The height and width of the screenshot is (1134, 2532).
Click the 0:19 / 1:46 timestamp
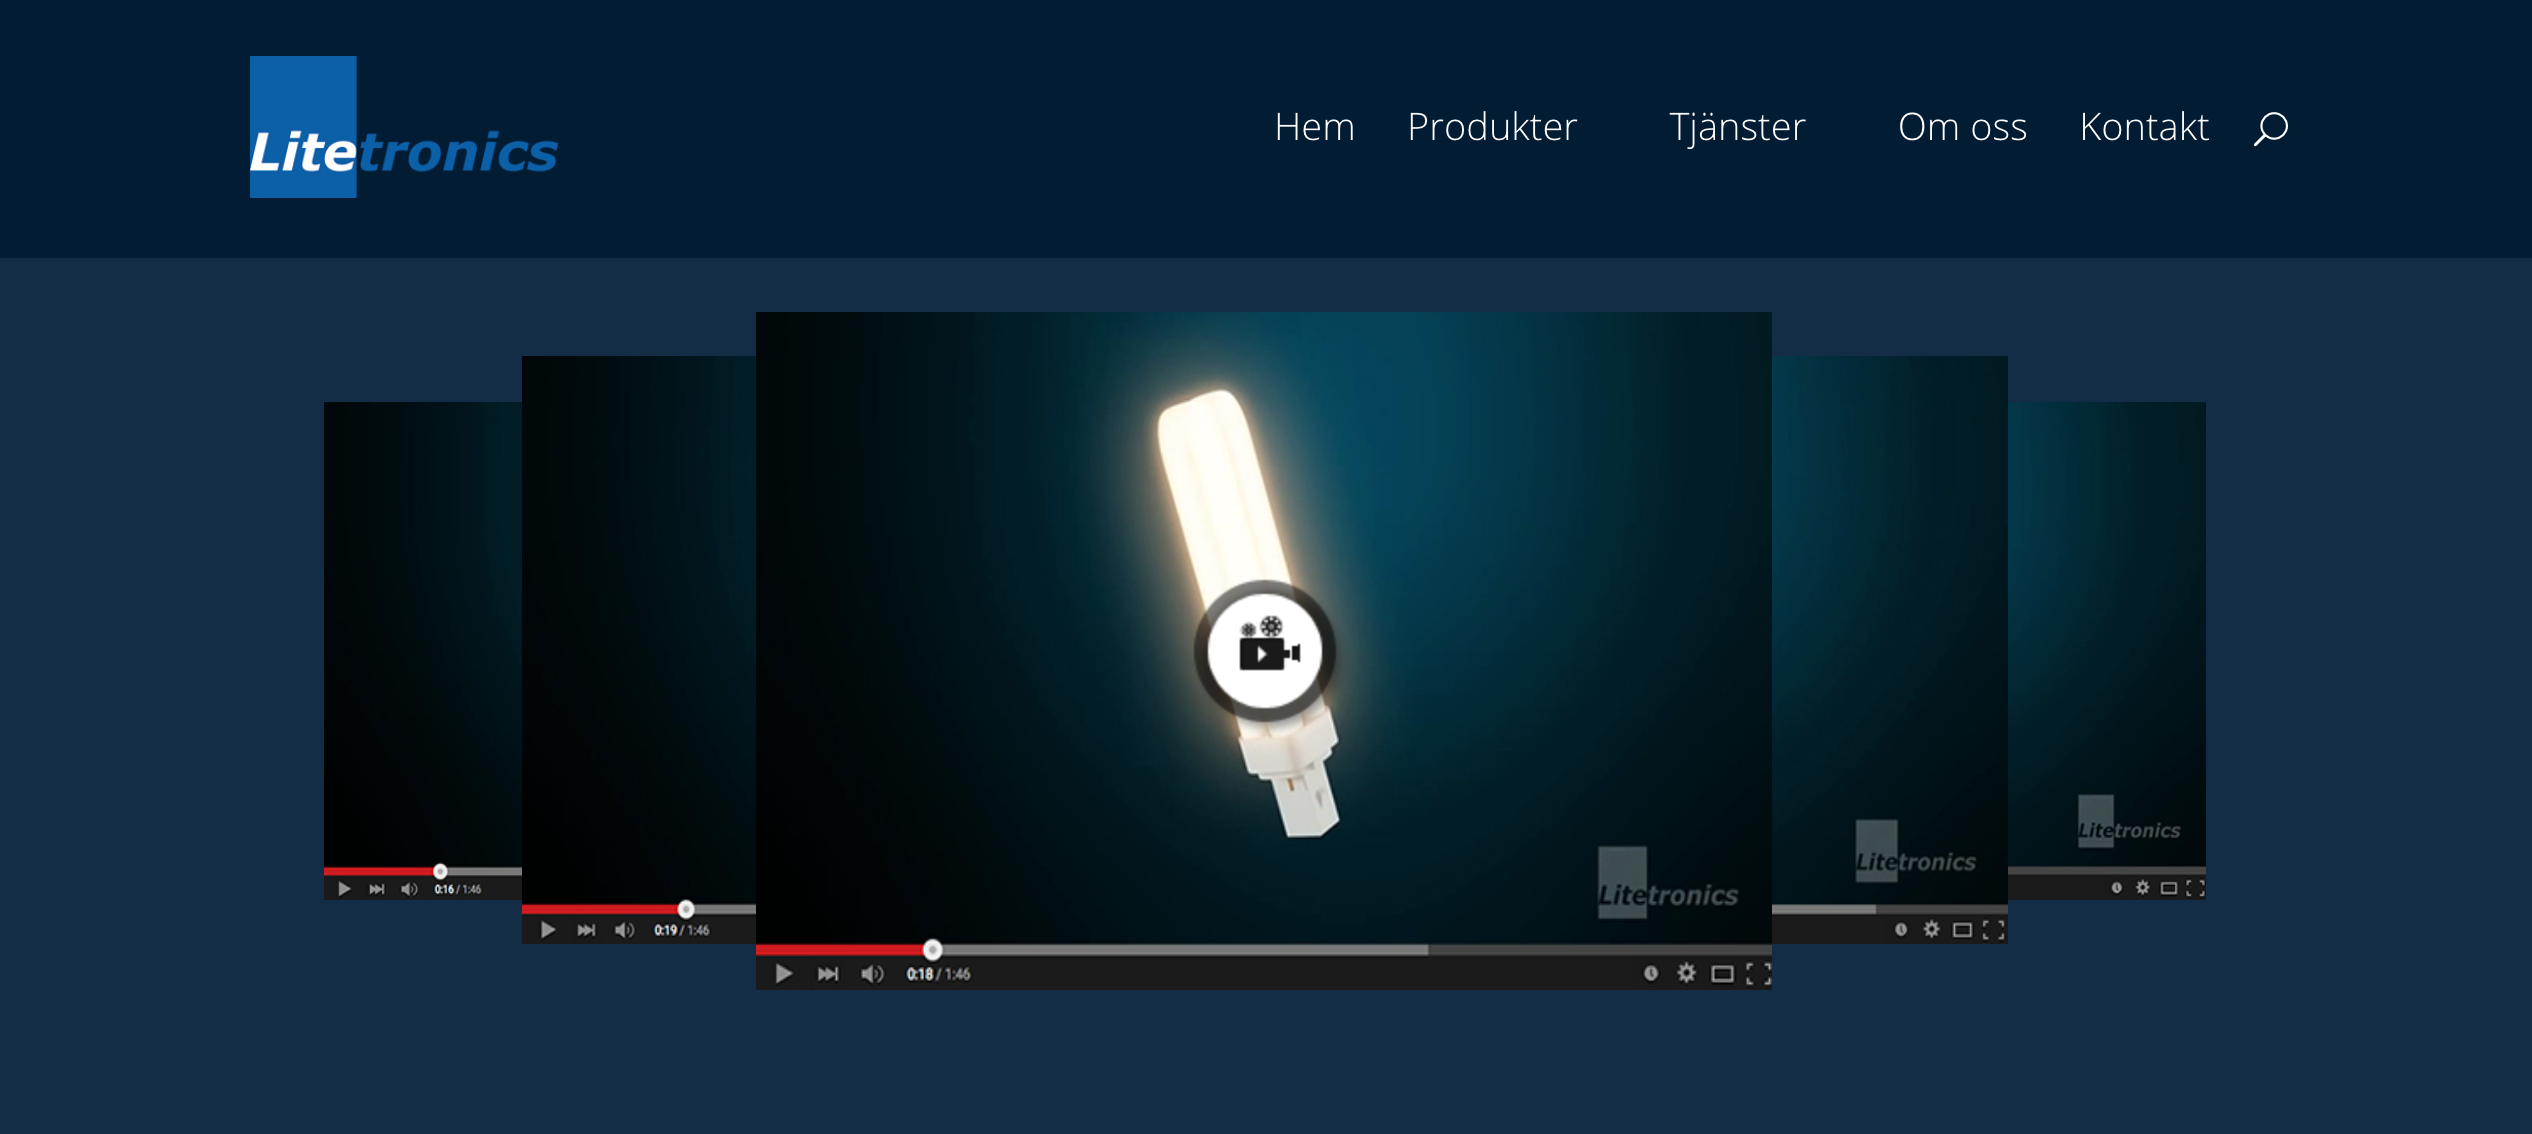click(x=681, y=930)
